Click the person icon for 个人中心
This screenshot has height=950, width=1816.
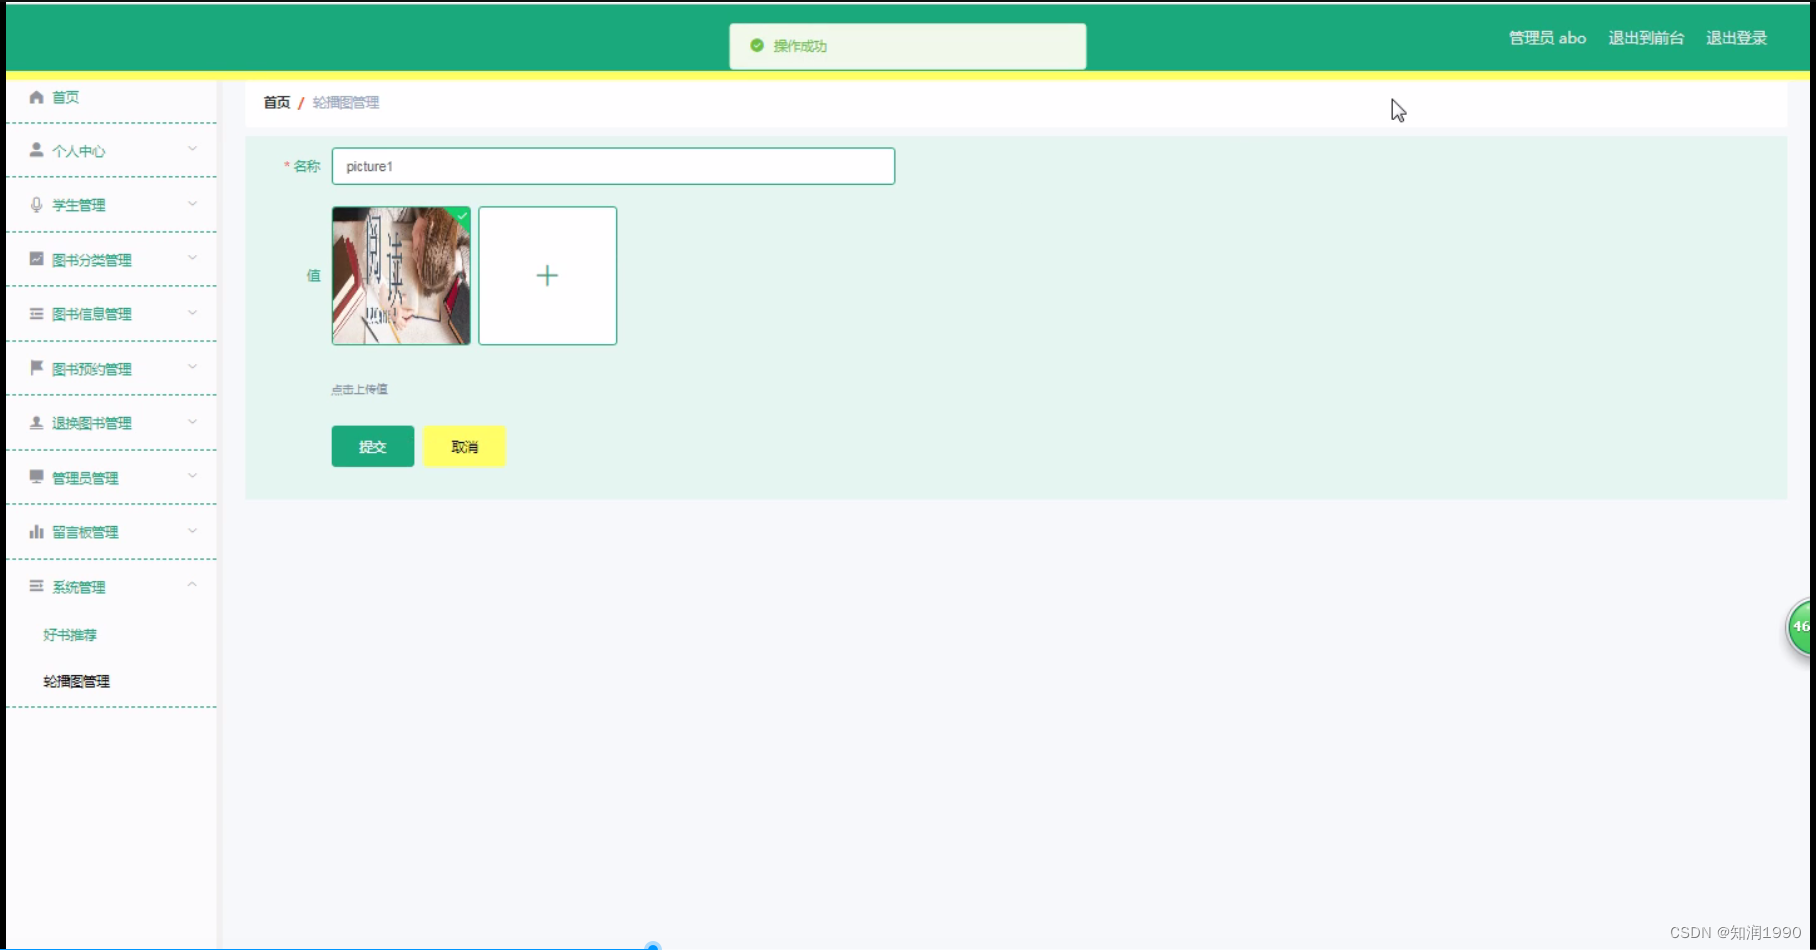pos(37,150)
